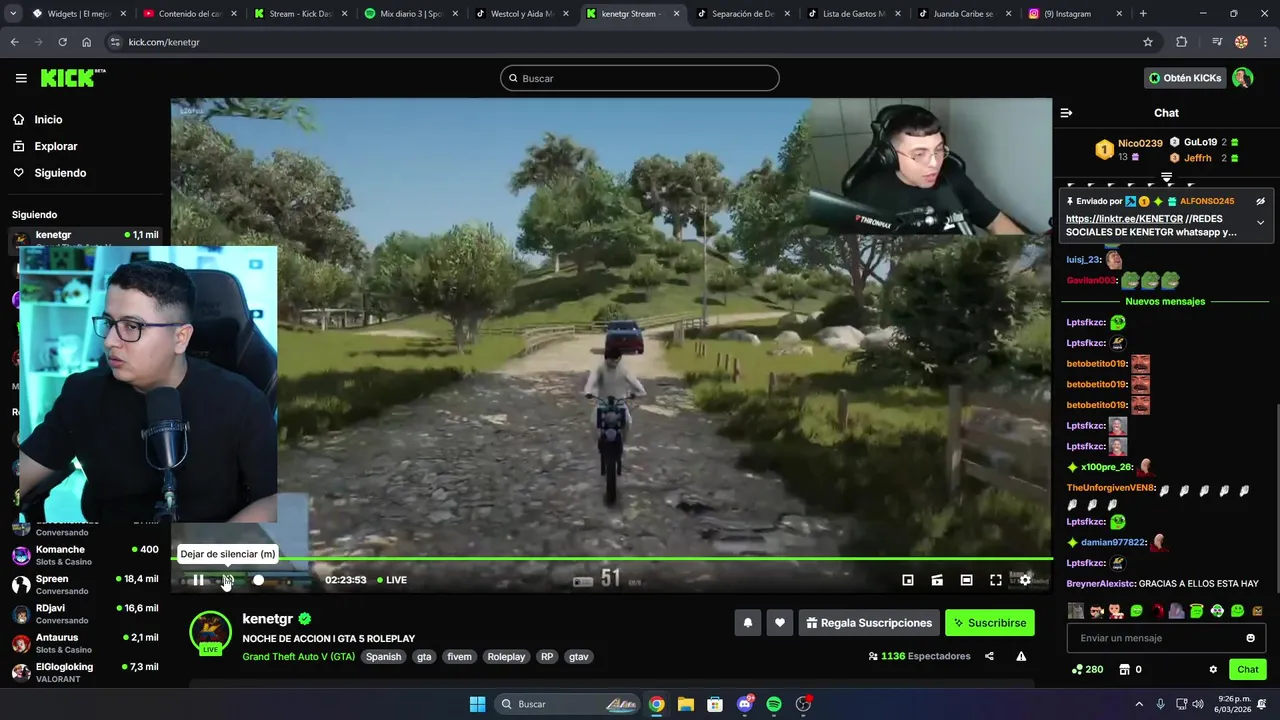Go to Kick home via logo

[73, 78]
